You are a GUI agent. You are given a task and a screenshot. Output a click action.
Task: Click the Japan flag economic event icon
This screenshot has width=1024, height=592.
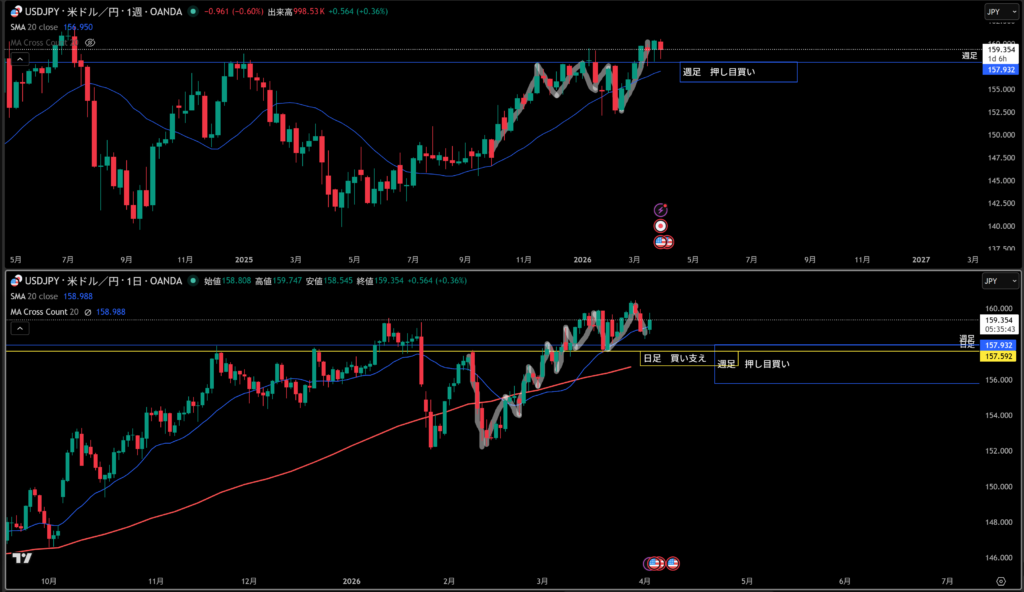pyautogui.click(x=660, y=226)
